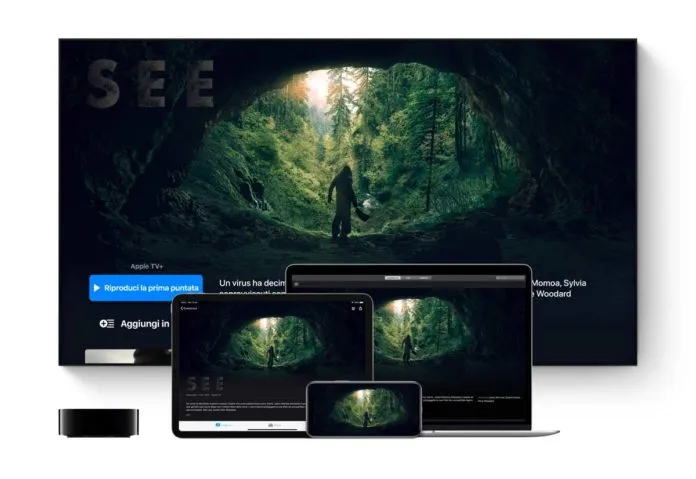Tap the share icon on the iPad

[360, 309]
